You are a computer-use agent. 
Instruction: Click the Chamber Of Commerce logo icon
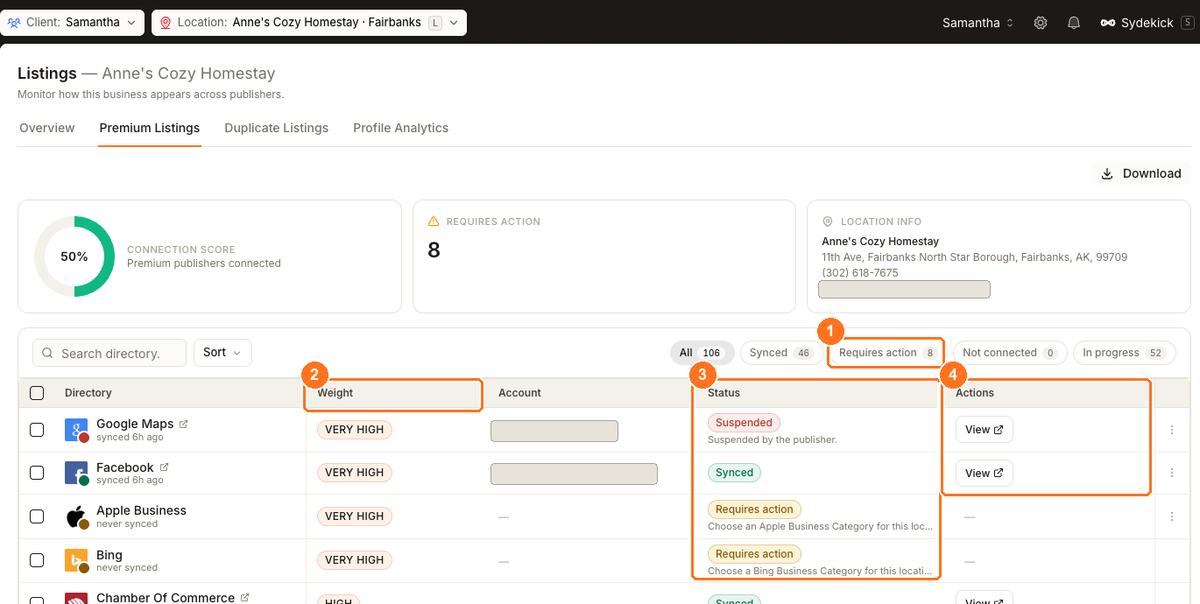(76, 598)
